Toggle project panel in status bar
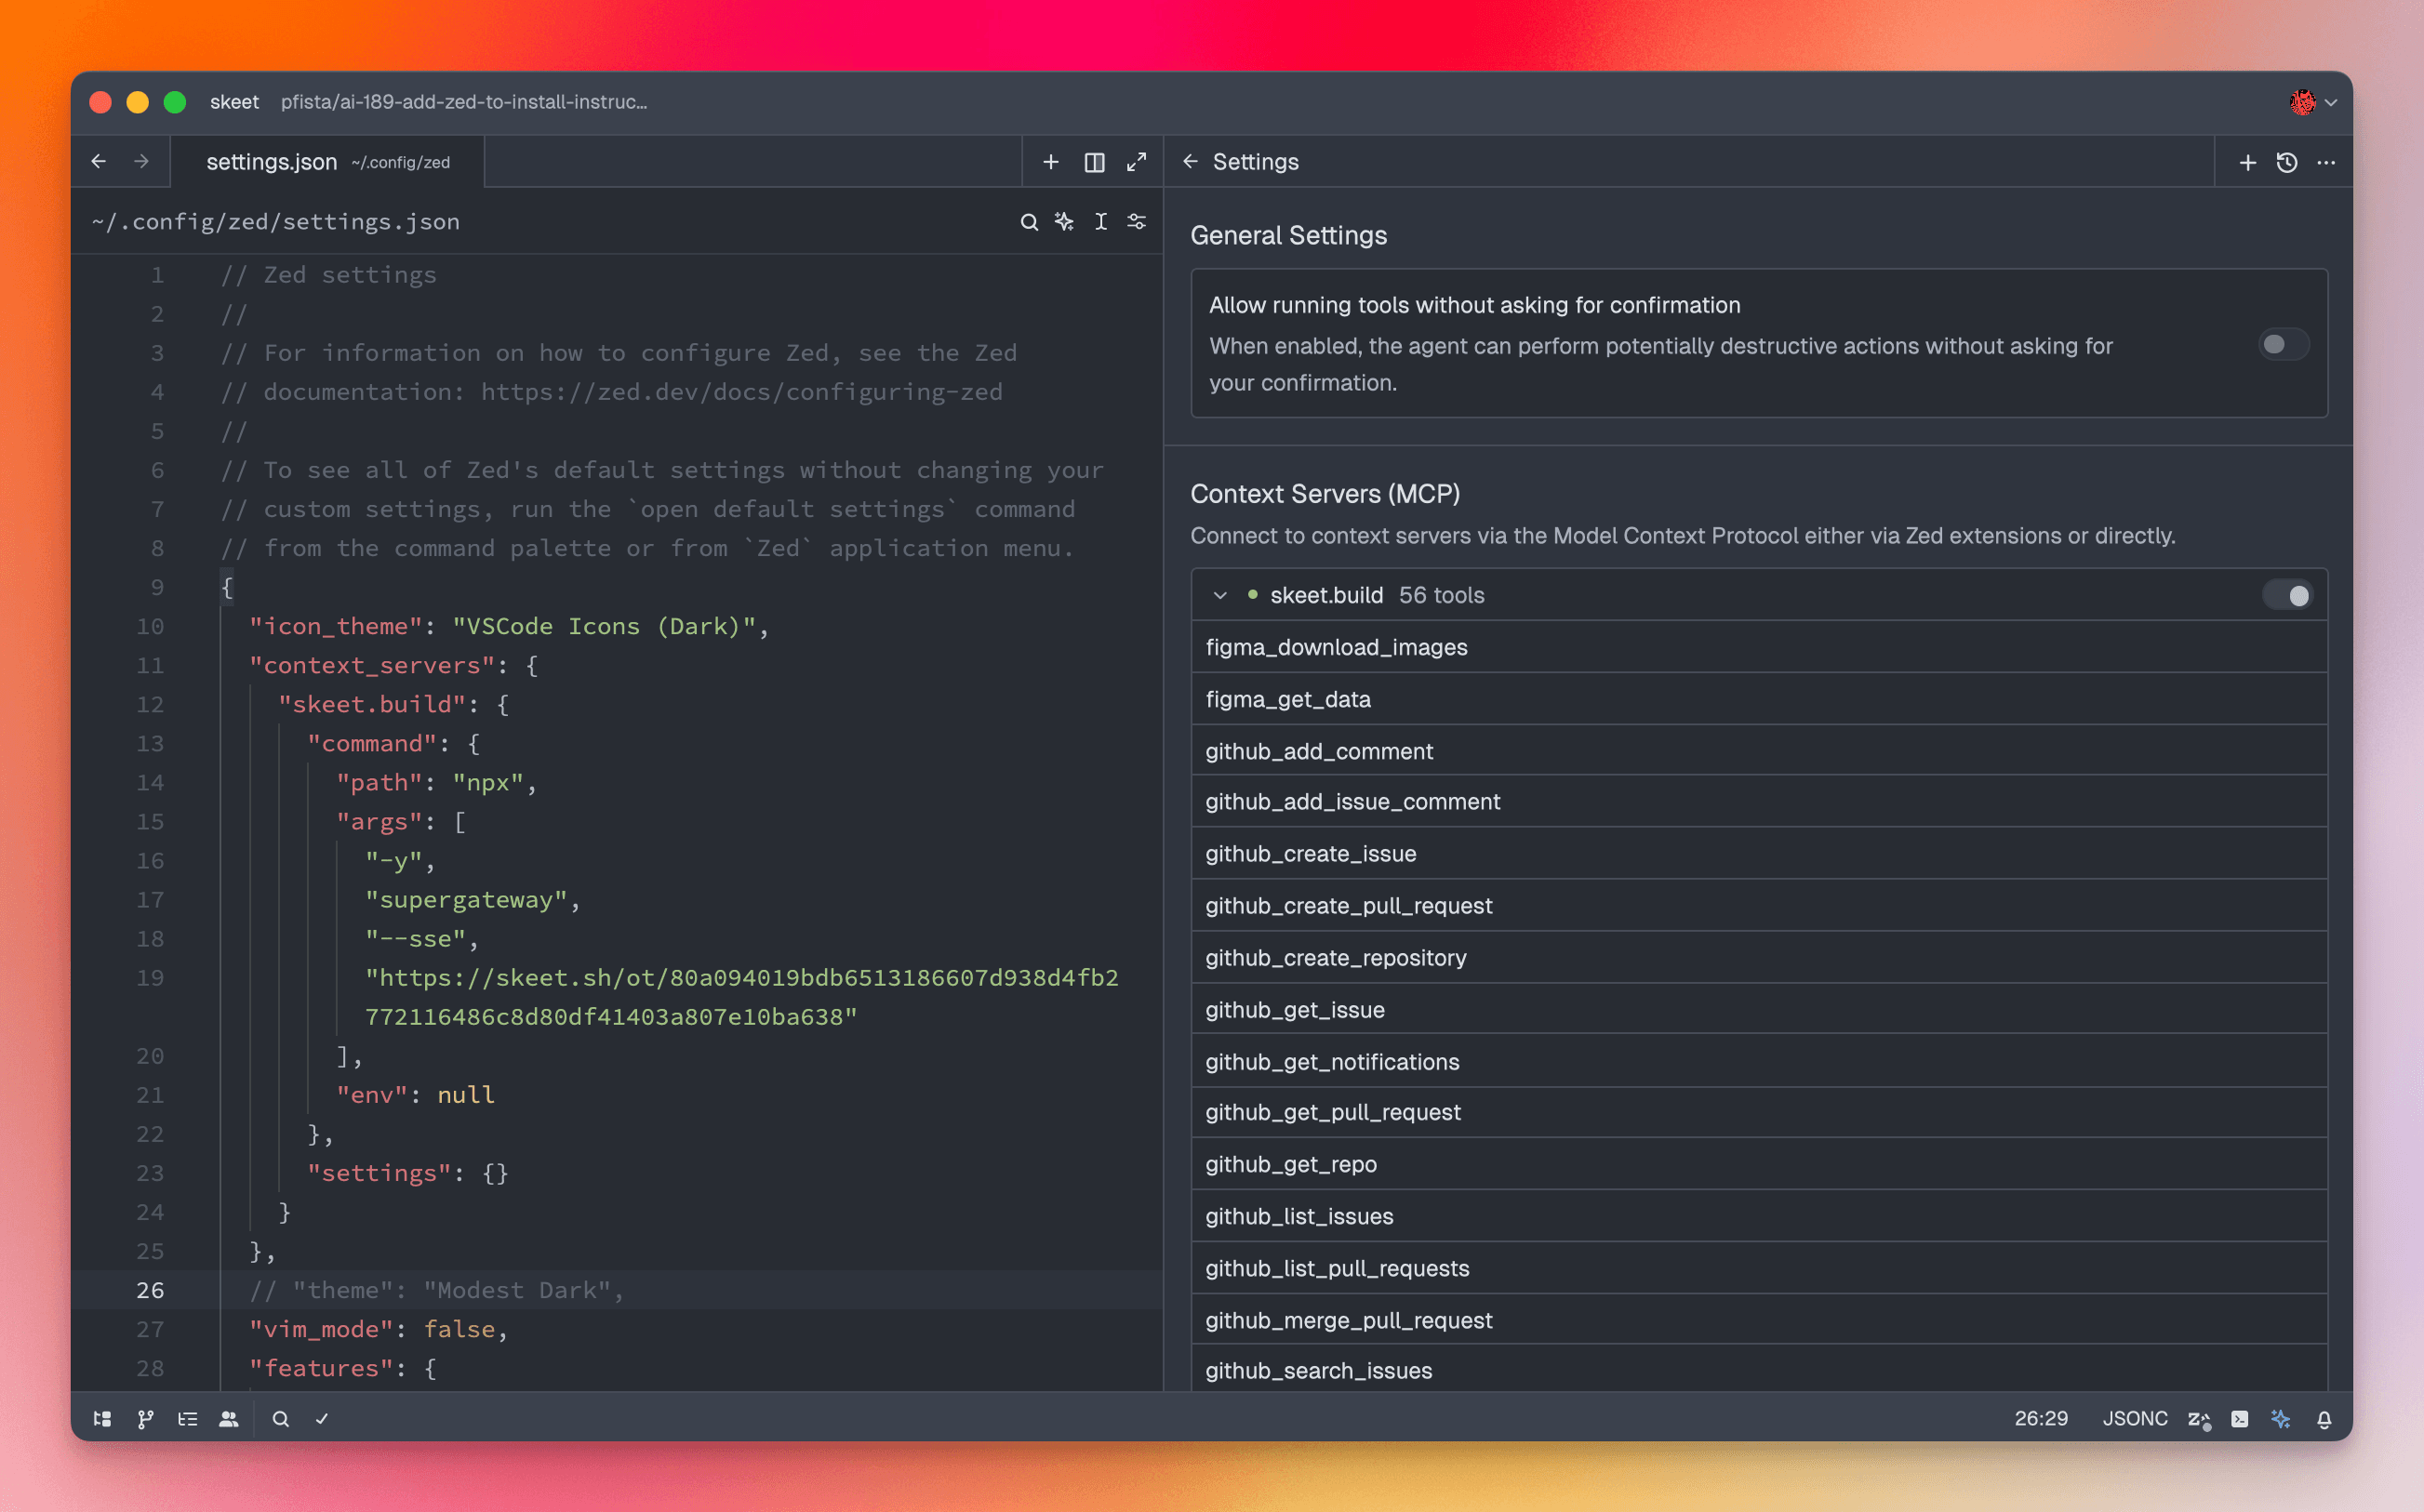2424x1512 pixels. [x=102, y=1418]
